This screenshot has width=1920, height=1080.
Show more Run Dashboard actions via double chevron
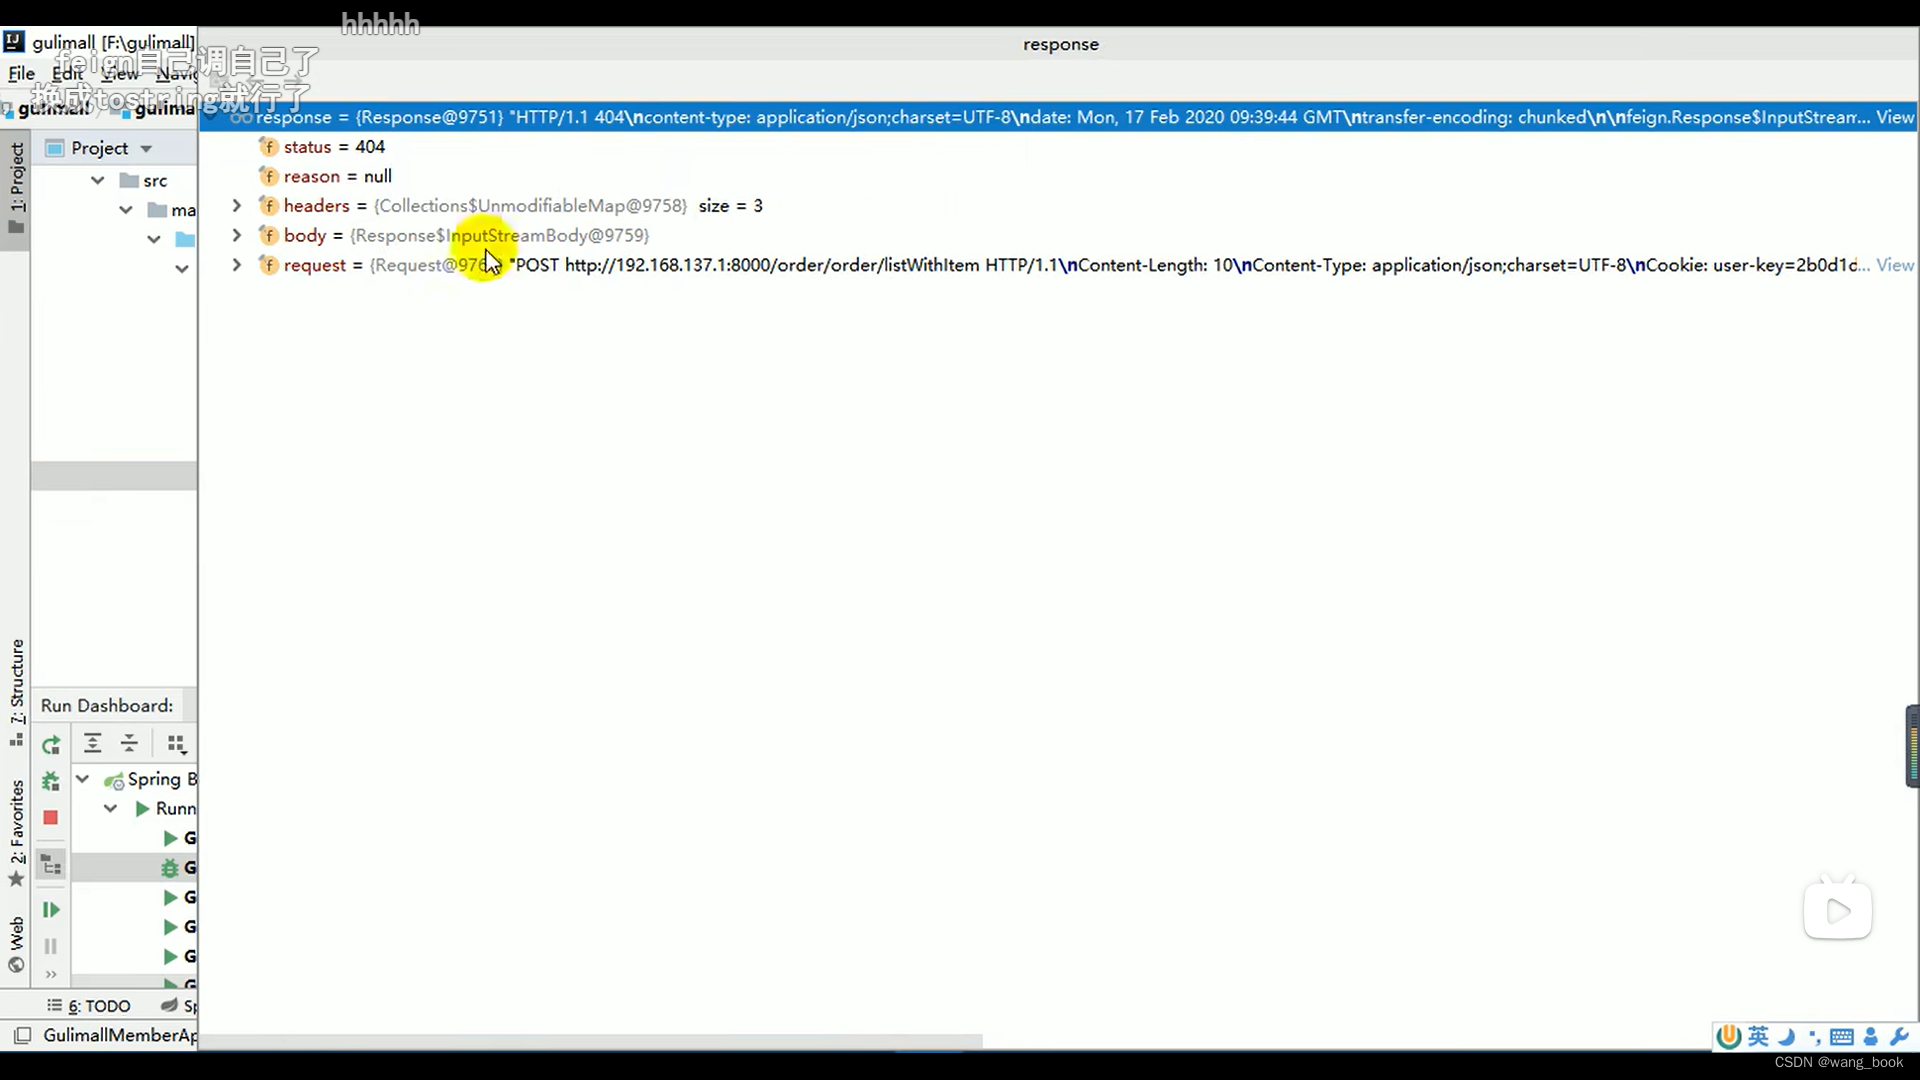[51, 974]
